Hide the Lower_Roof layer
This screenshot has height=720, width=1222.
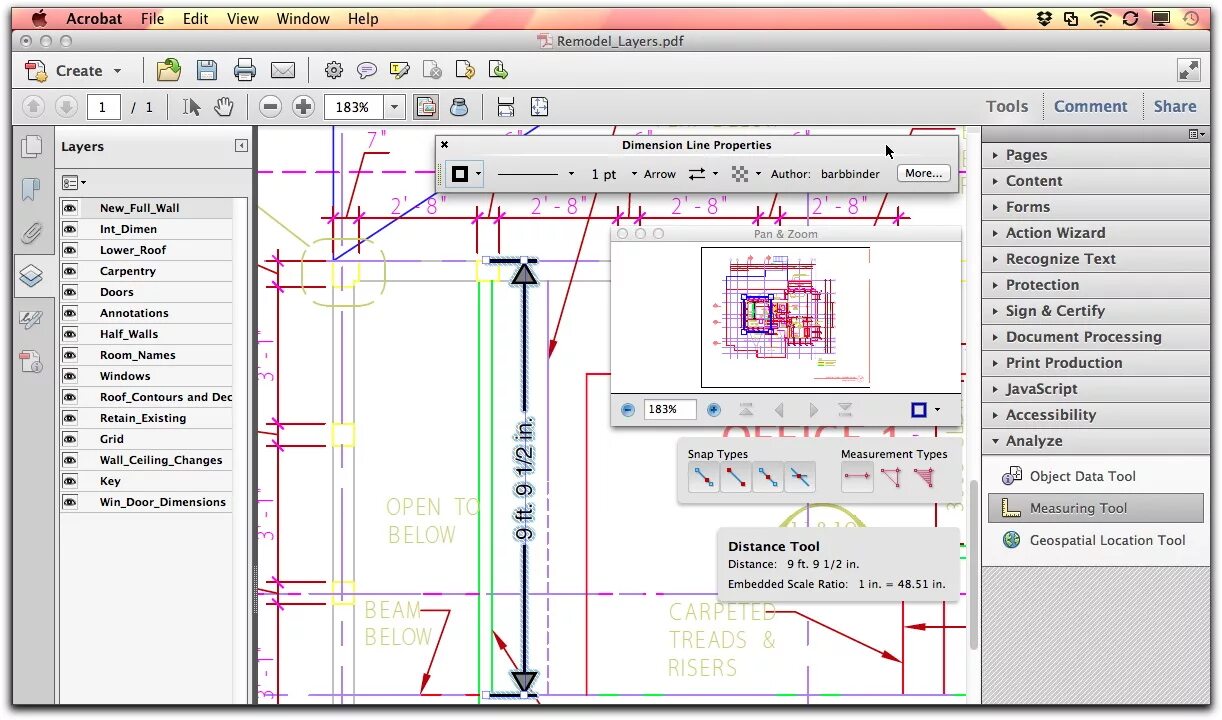(70, 250)
